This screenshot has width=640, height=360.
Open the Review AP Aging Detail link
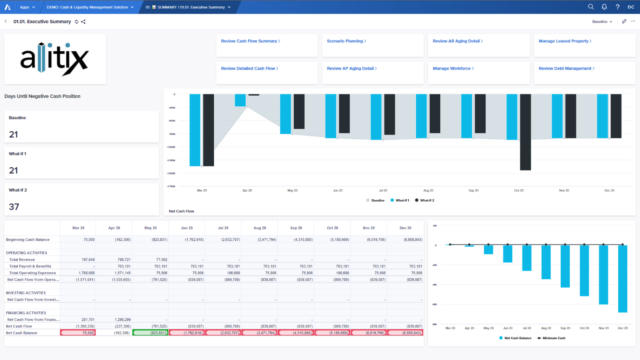click(351, 68)
